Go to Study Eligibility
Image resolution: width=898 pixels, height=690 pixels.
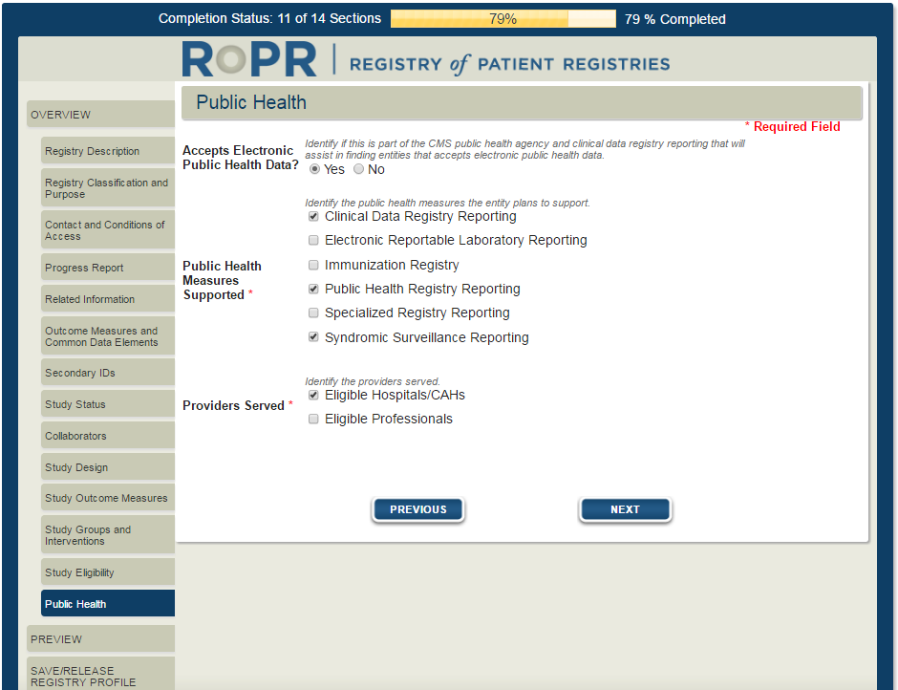click(108, 573)
